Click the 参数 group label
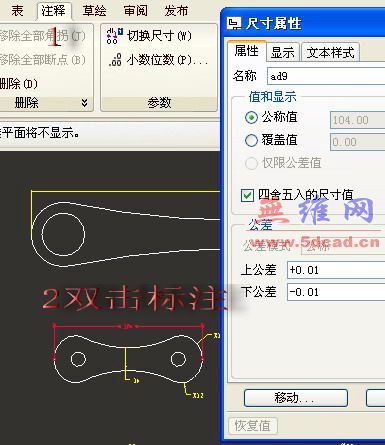The image size is (385, 445). click(159, 103)
